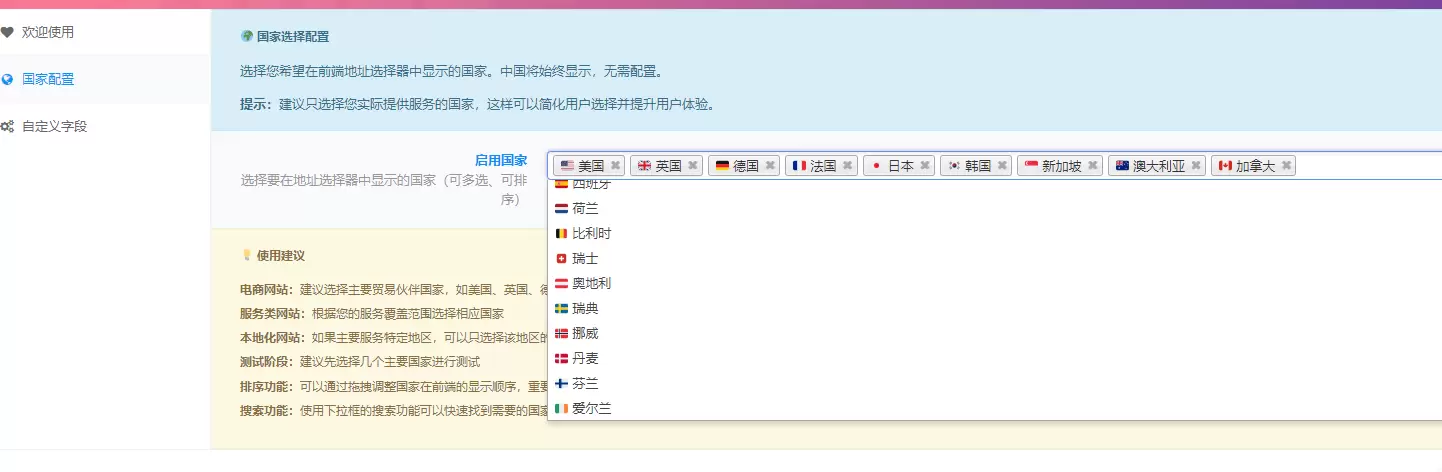Viewport: 1442px width, 472px height.
Task: Click the lightbulb icon before 使用建议
Action: [247, 255]
